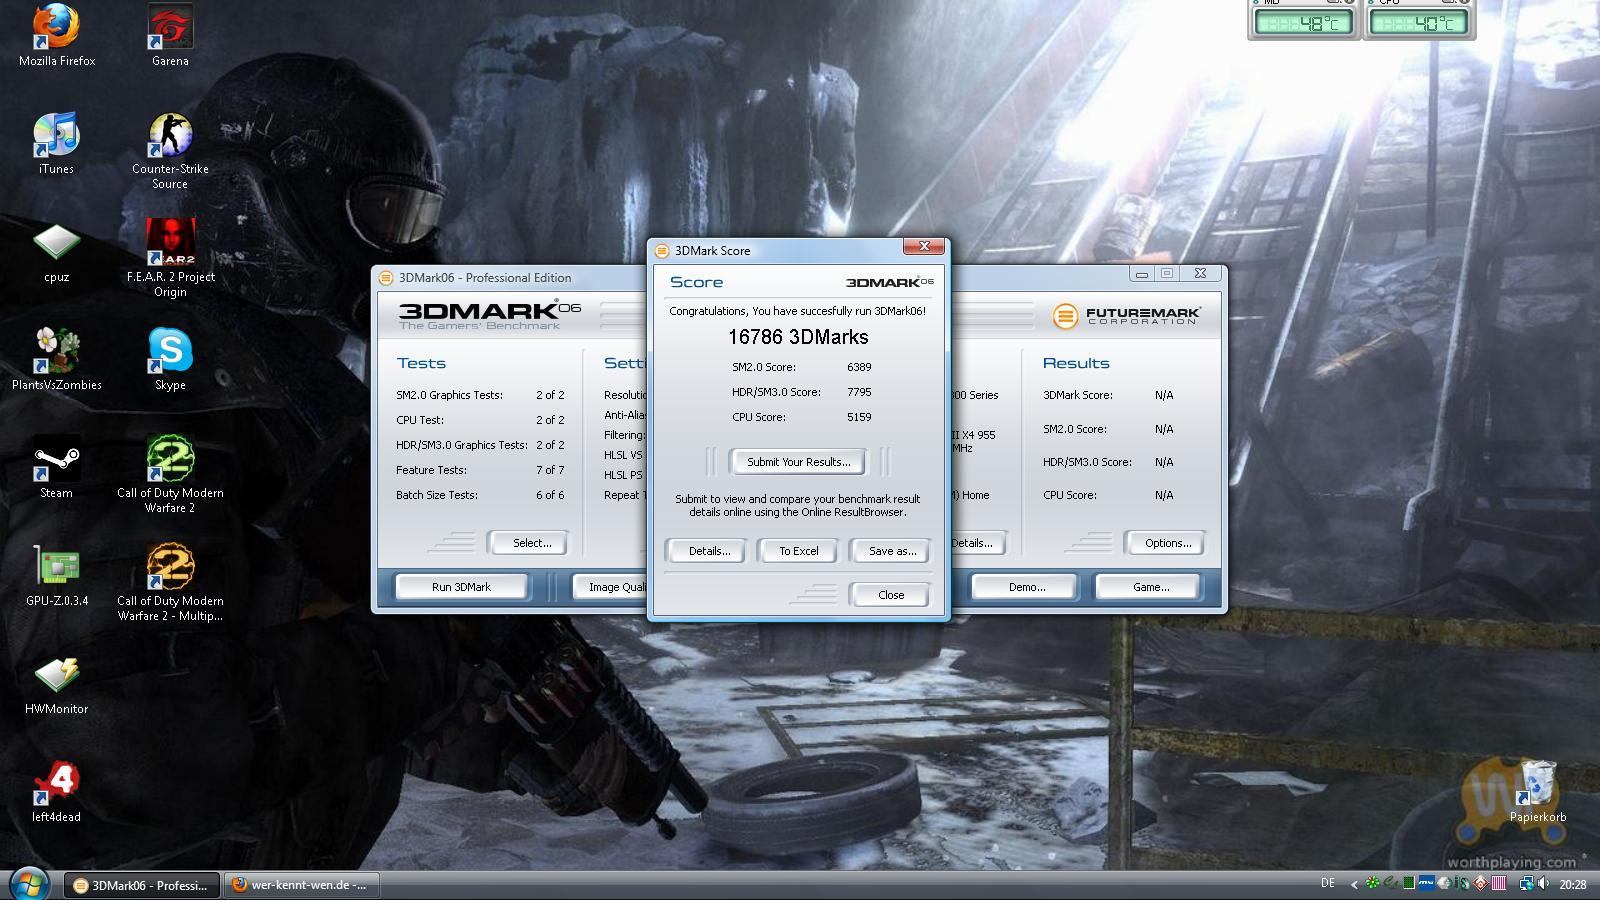The width and height of the screenshot is (1600, 900).
Task: Click the network connection tray icon
Action: click(1527, 884)
